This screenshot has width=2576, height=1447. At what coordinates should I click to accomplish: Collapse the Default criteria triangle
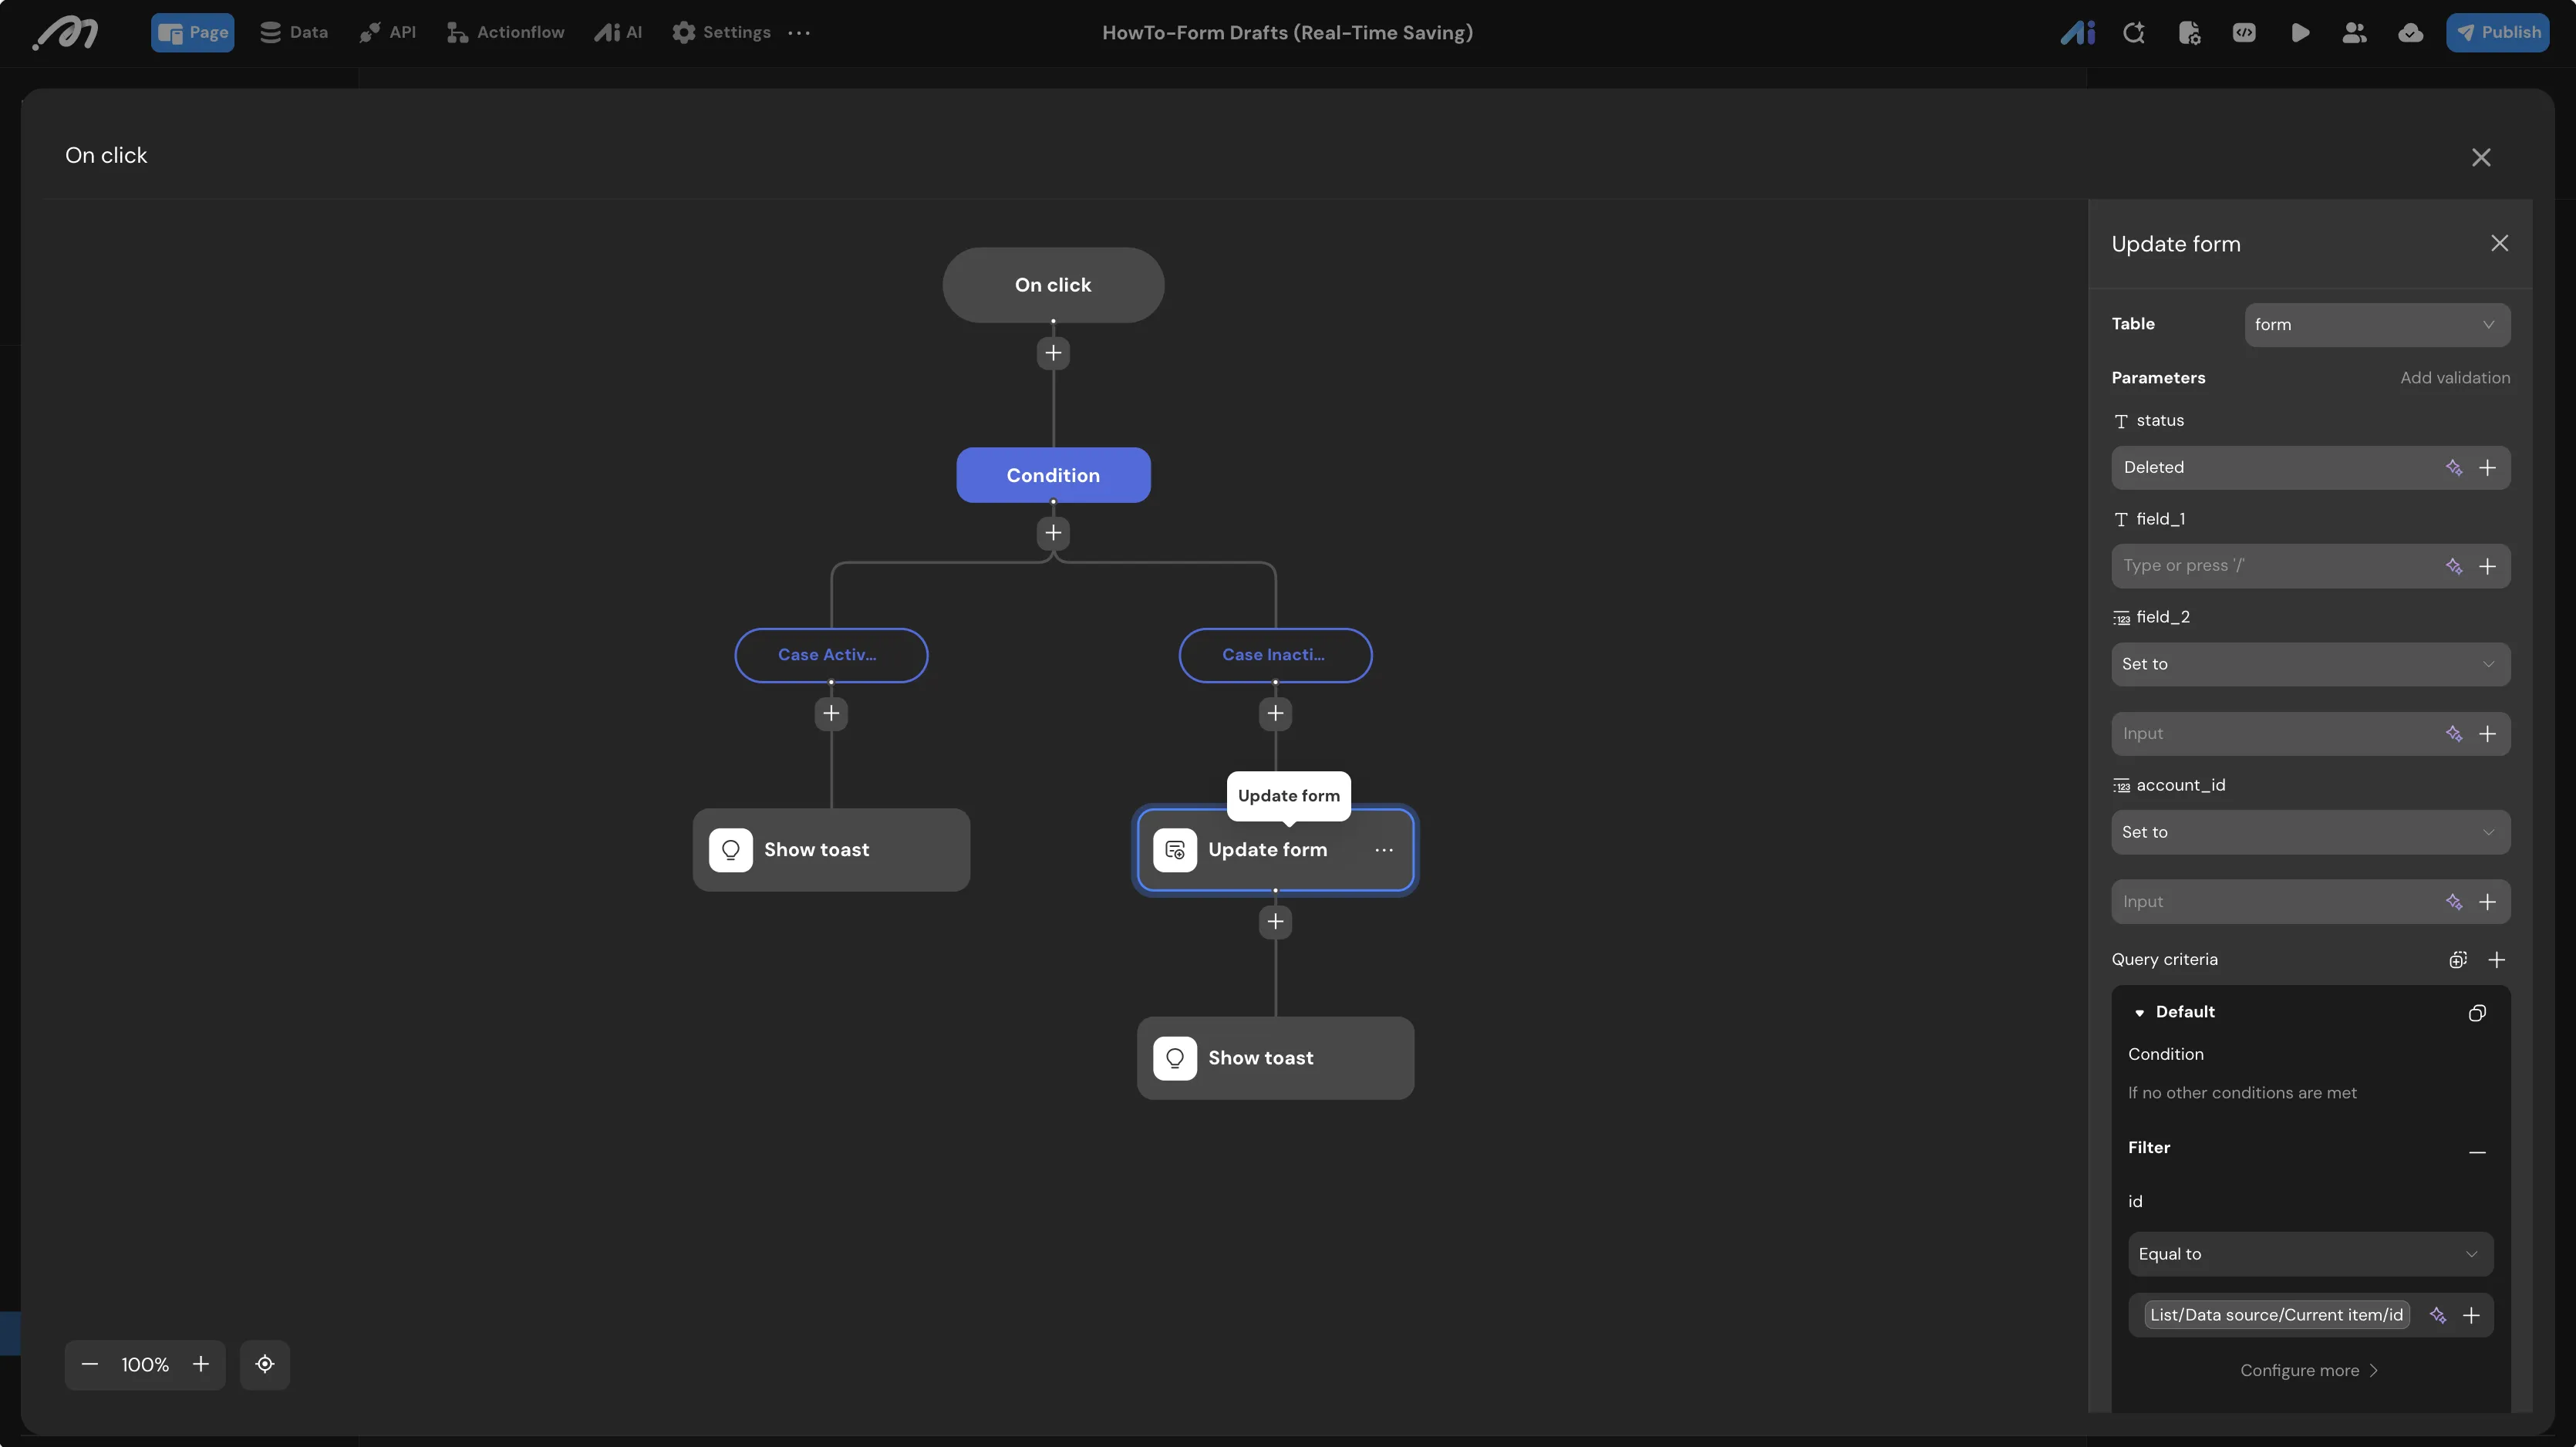point(2139,1013)
